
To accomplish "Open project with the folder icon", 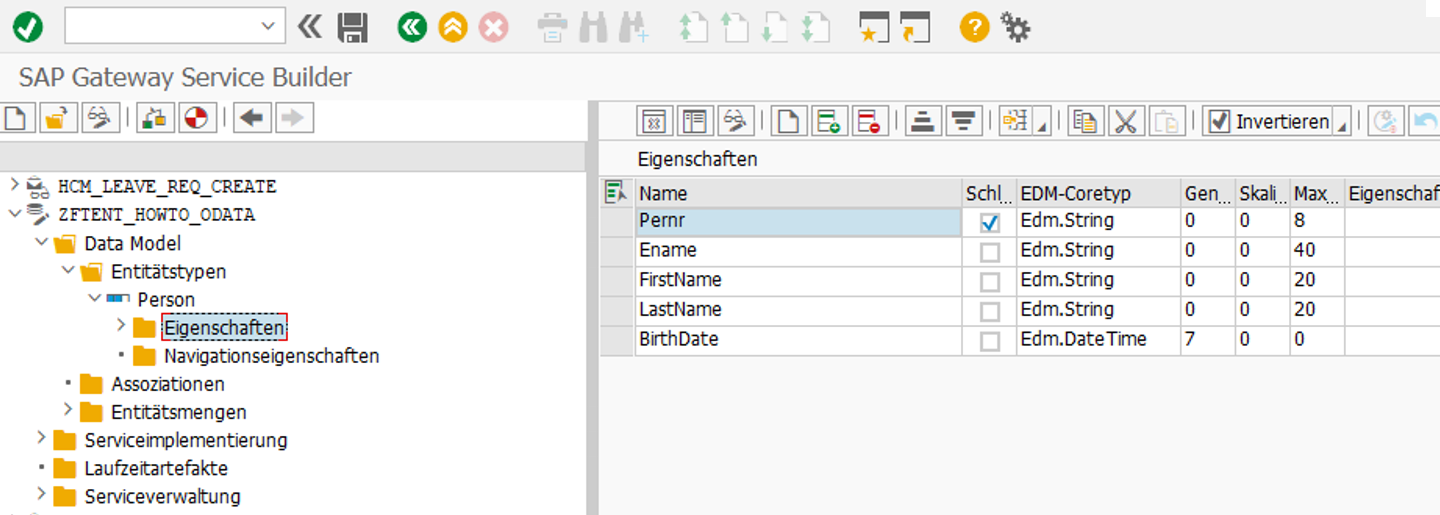I will pyautogui.click(x=58, y=118).
